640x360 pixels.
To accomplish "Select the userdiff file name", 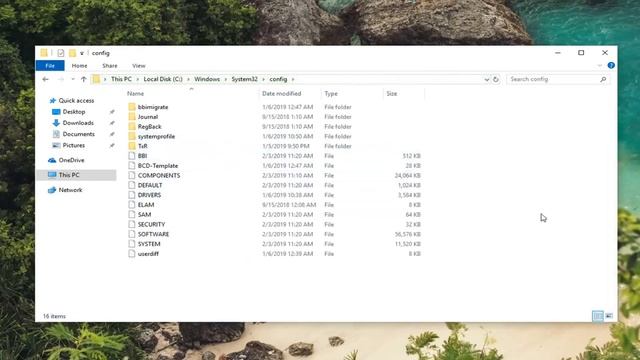I will [x=148, y=254].
